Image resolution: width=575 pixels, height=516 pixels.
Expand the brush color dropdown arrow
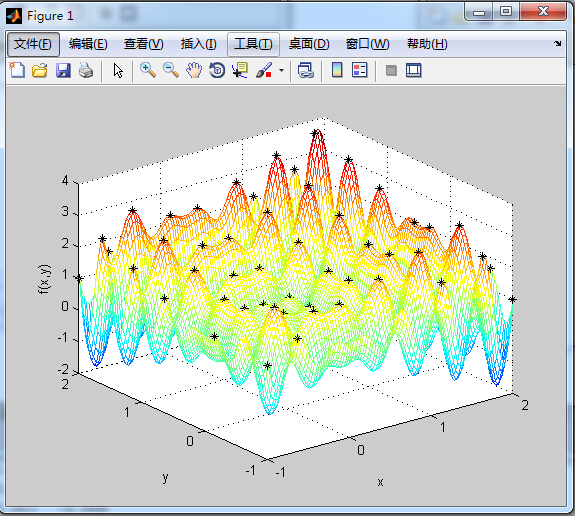281,70
